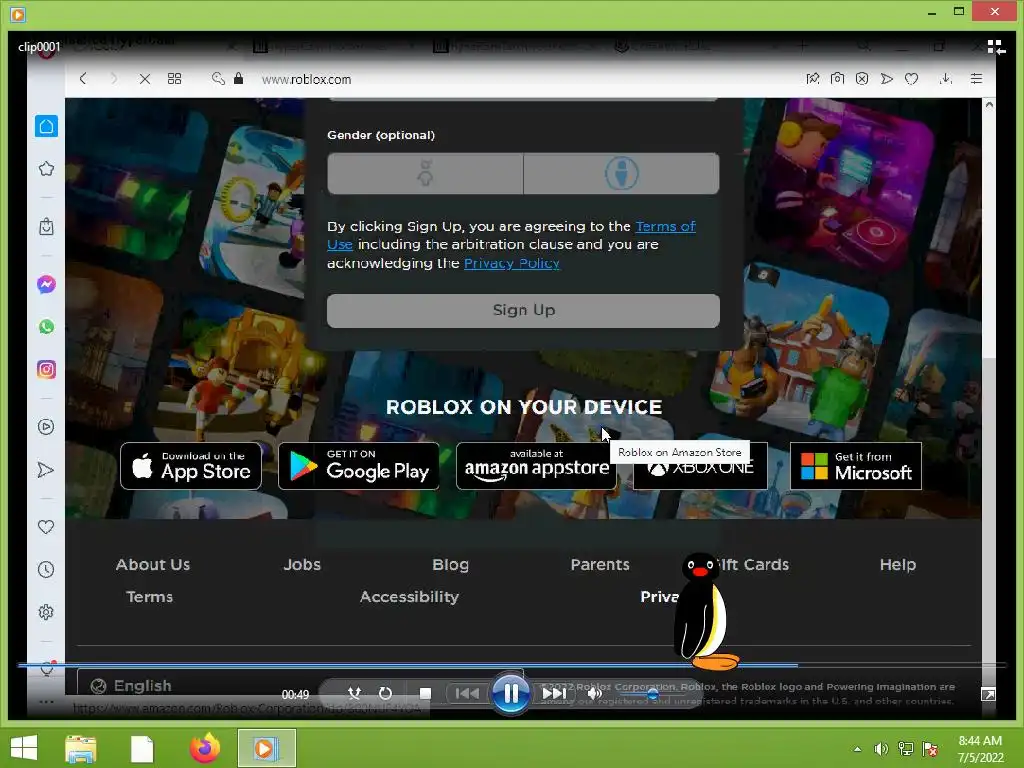Open the Amazon Appstore badge
Screen dimensions: 1024x768
536,466
